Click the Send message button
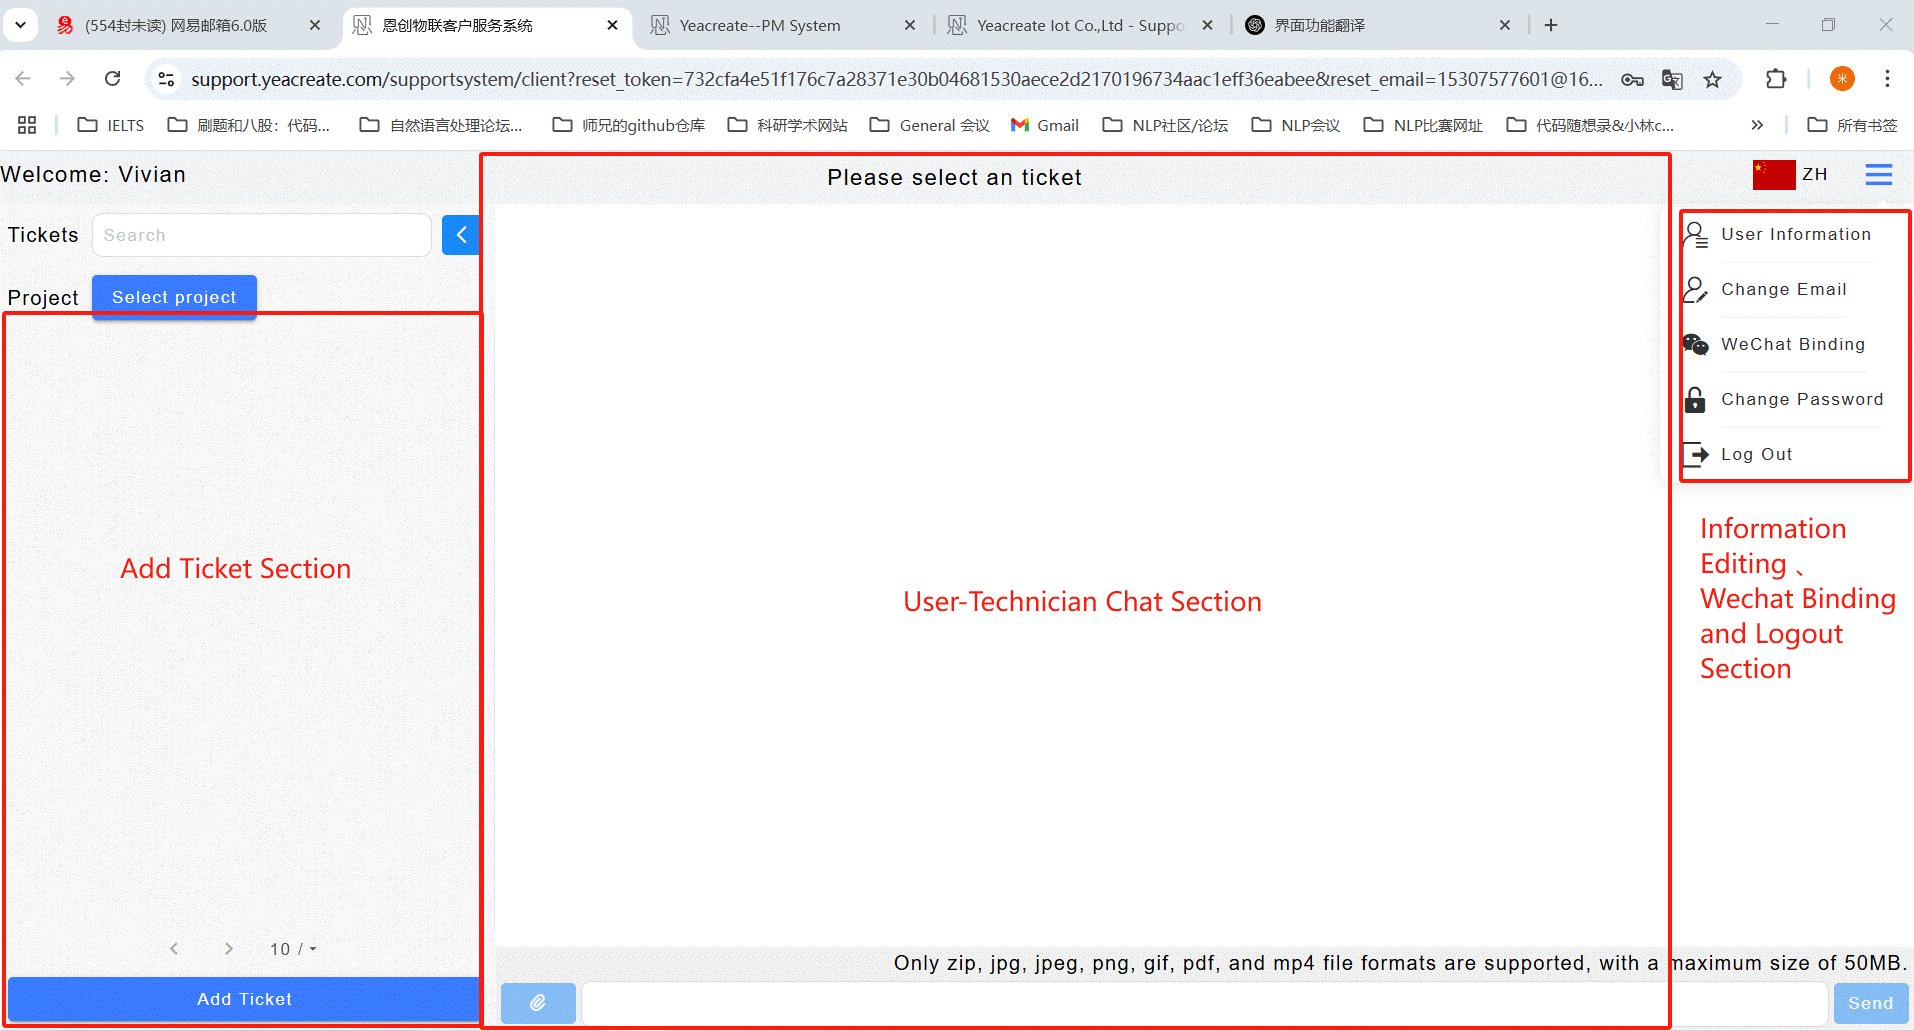 pyautogui.click(x=1870, y=1002)
